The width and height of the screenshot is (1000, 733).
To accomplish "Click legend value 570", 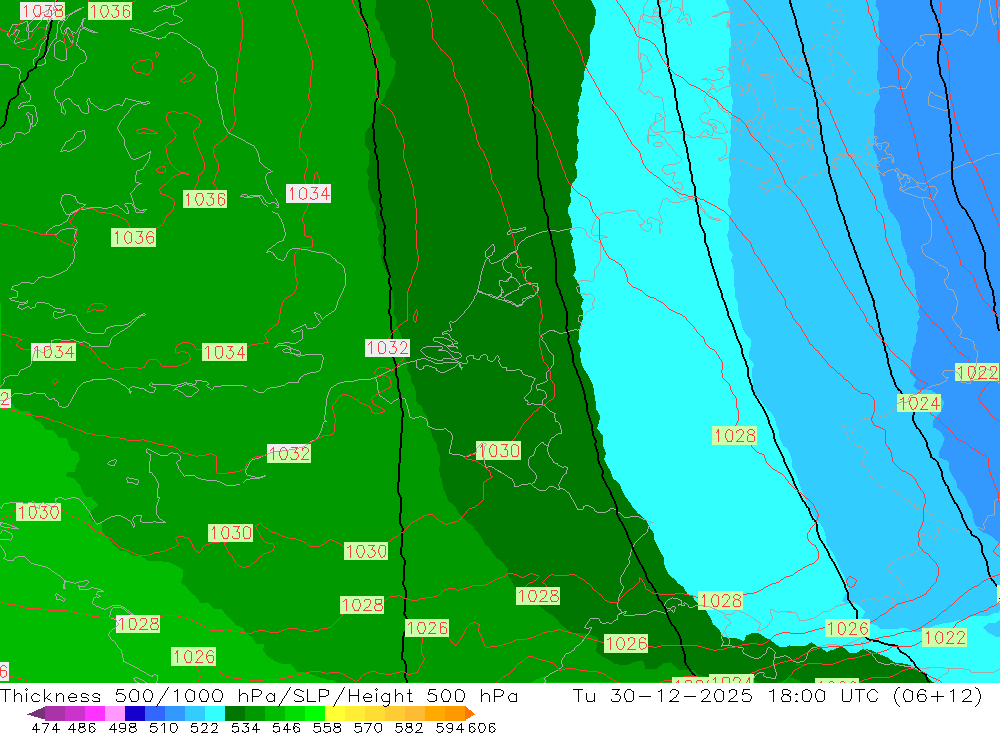I will (x=367, y=728).
